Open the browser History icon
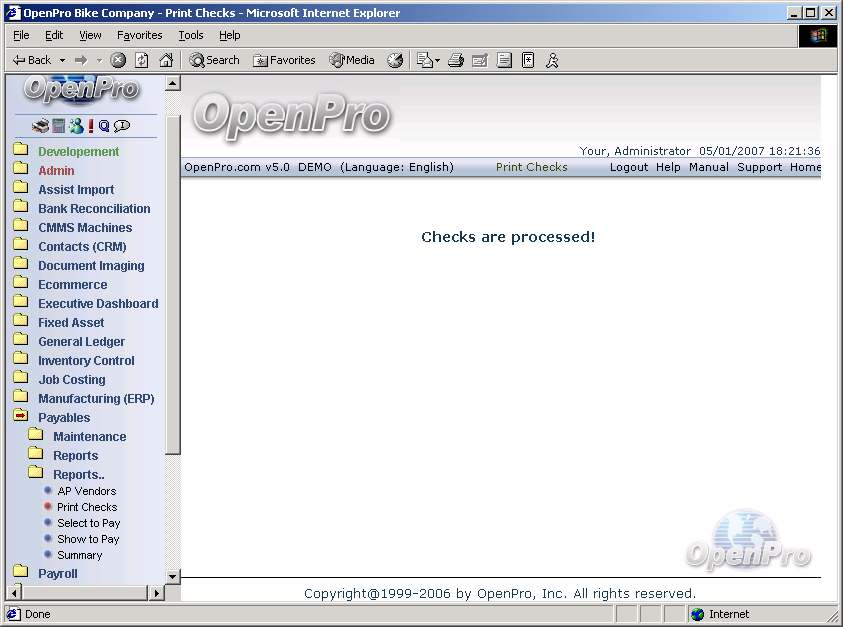Image resolution: width=843 pixels, height=627 pixels. coord(395,60)
